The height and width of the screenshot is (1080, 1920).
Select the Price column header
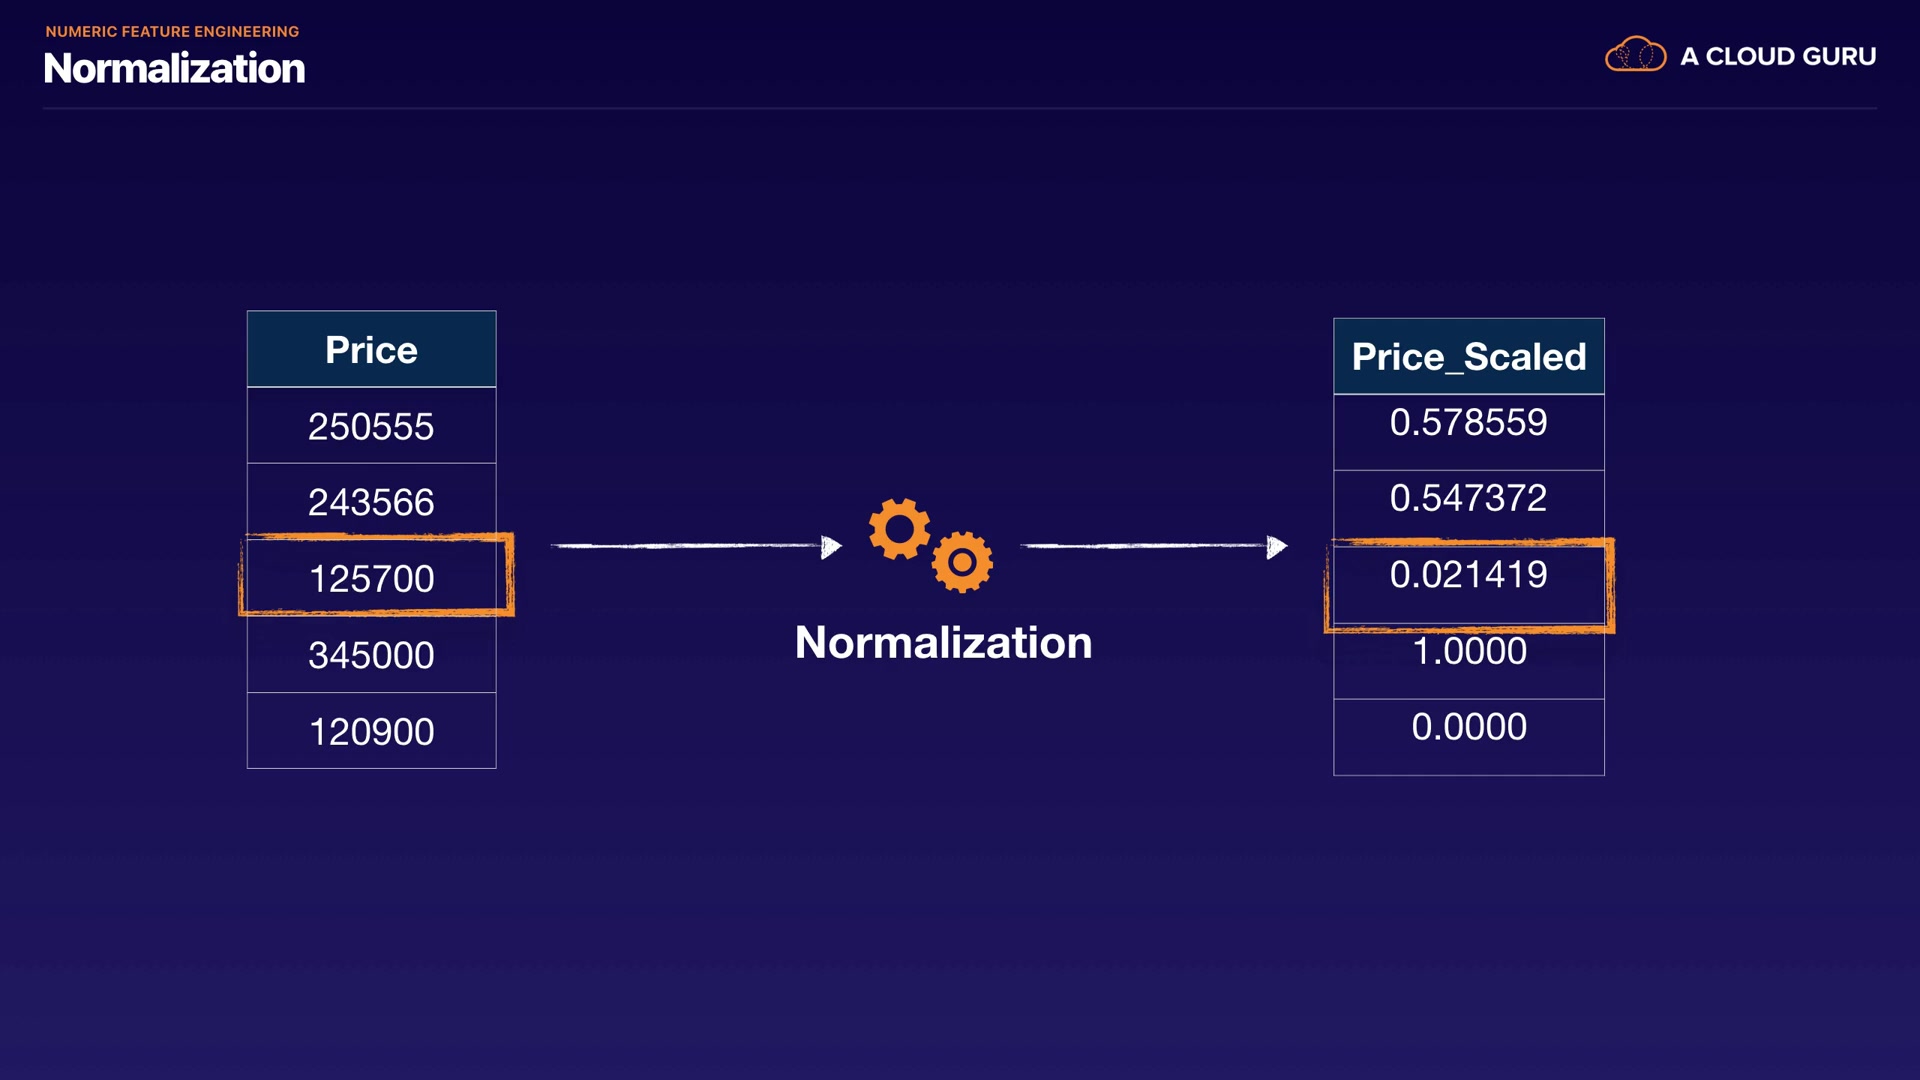pyautogui.click(x=371, y=350)
